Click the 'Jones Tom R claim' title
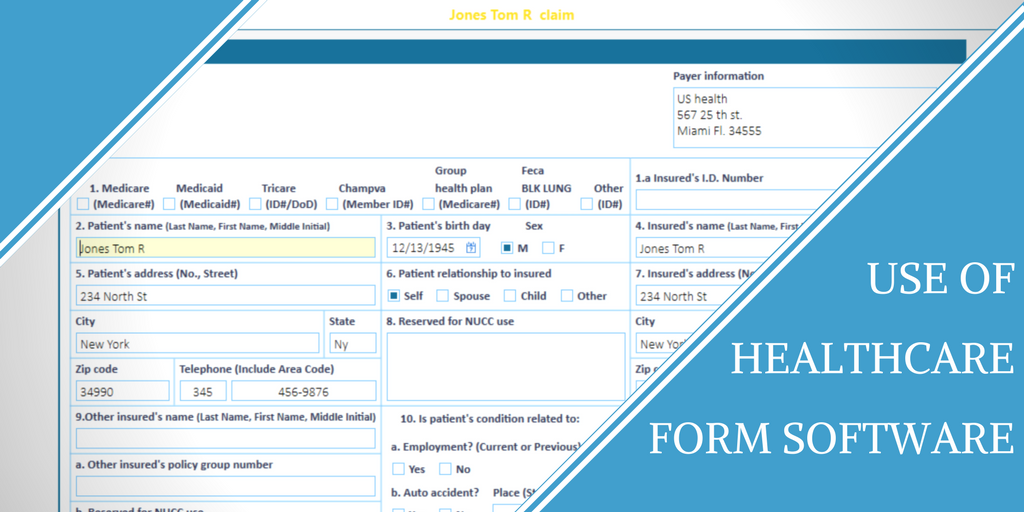The image size is (1024, 512). pyautogui.click(x=511, y=14)
